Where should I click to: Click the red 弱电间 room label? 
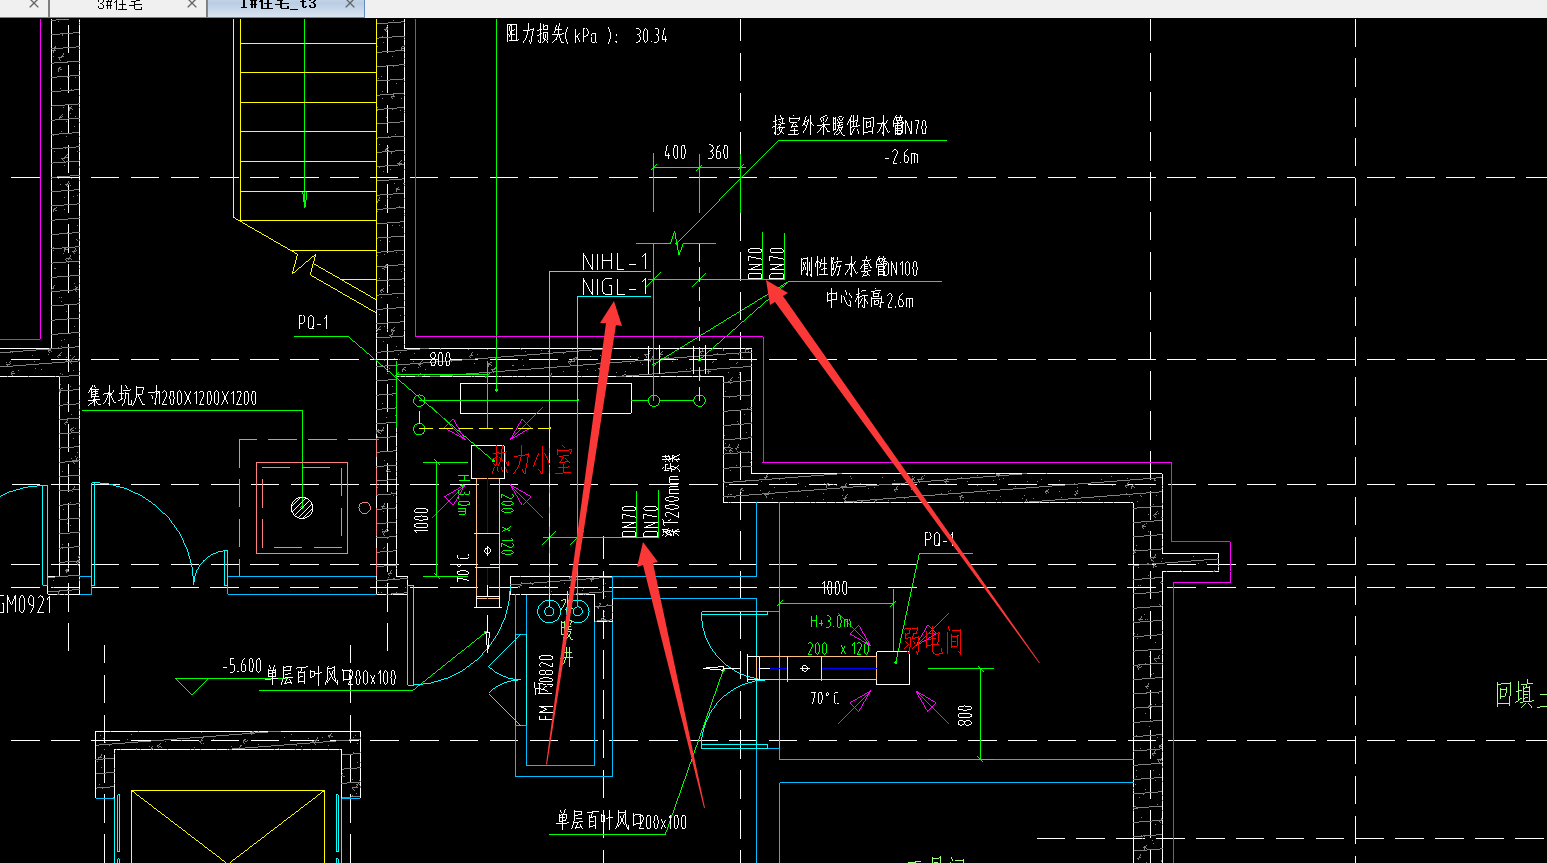coord(932,640)
